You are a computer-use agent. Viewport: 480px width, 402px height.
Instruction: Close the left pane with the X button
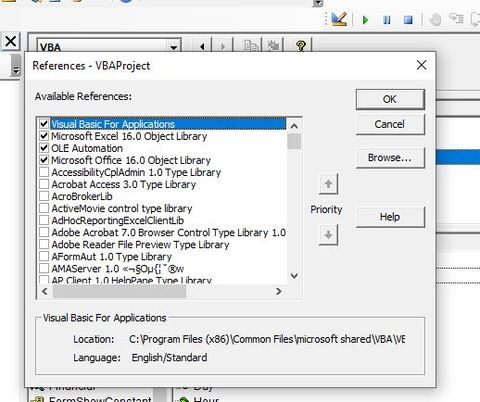11,41
